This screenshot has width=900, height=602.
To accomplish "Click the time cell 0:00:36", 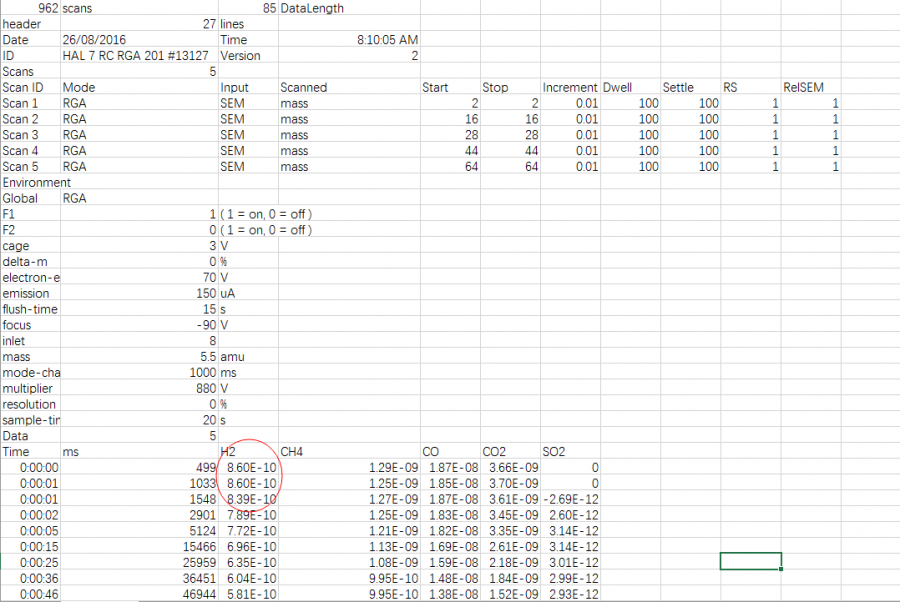I will point(30,578).
